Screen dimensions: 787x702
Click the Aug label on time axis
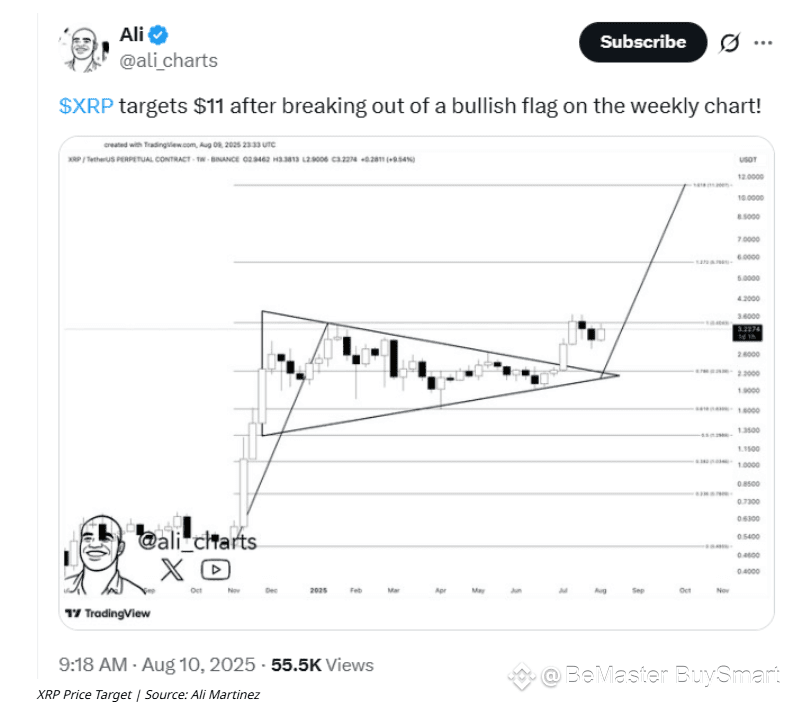(x=601, y=591)
